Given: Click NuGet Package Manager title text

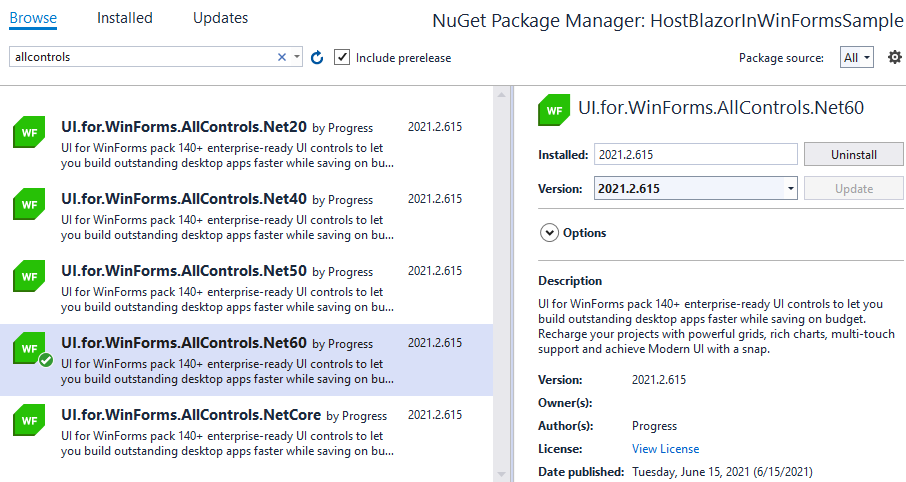Looking at the screenshot, I should (667, 20).
